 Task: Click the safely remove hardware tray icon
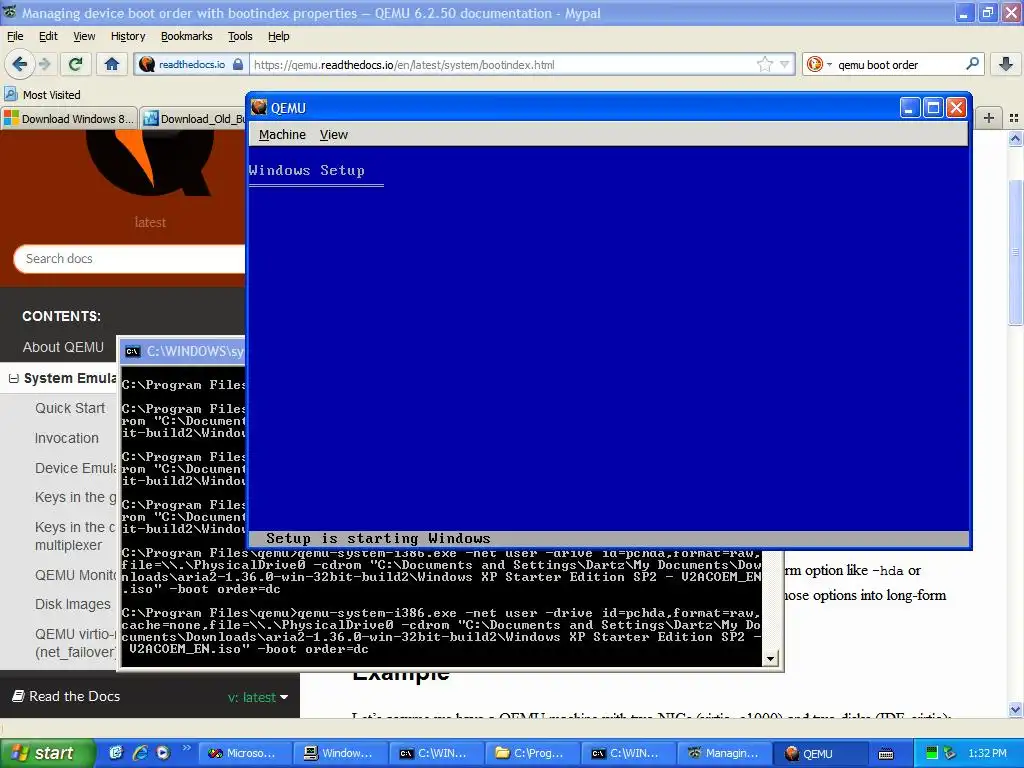click(950, 753)
